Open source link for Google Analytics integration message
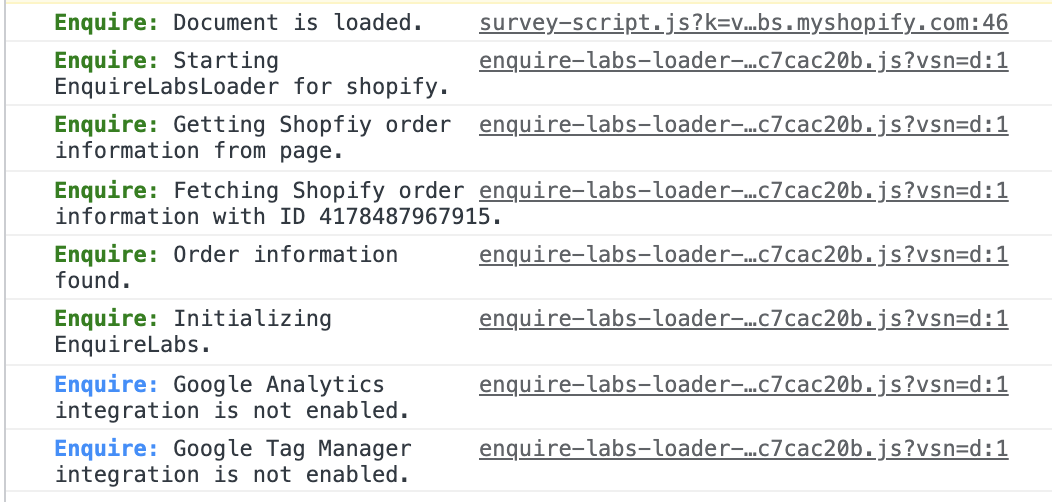 tap(743, 385)
